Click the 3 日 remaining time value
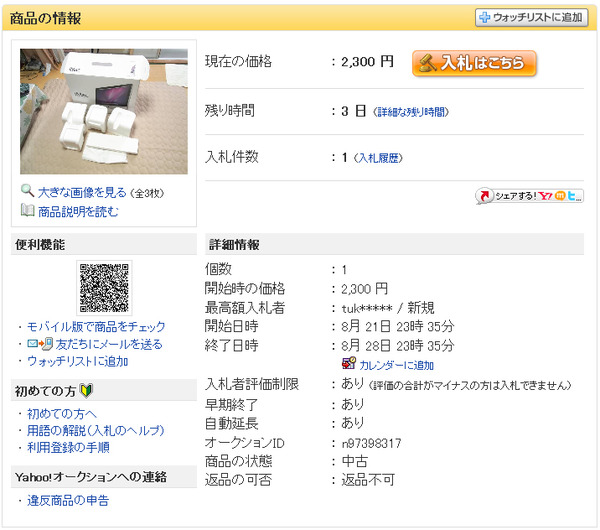The width and height of the screenshot is (600, 530). click(x=354, y=111)
